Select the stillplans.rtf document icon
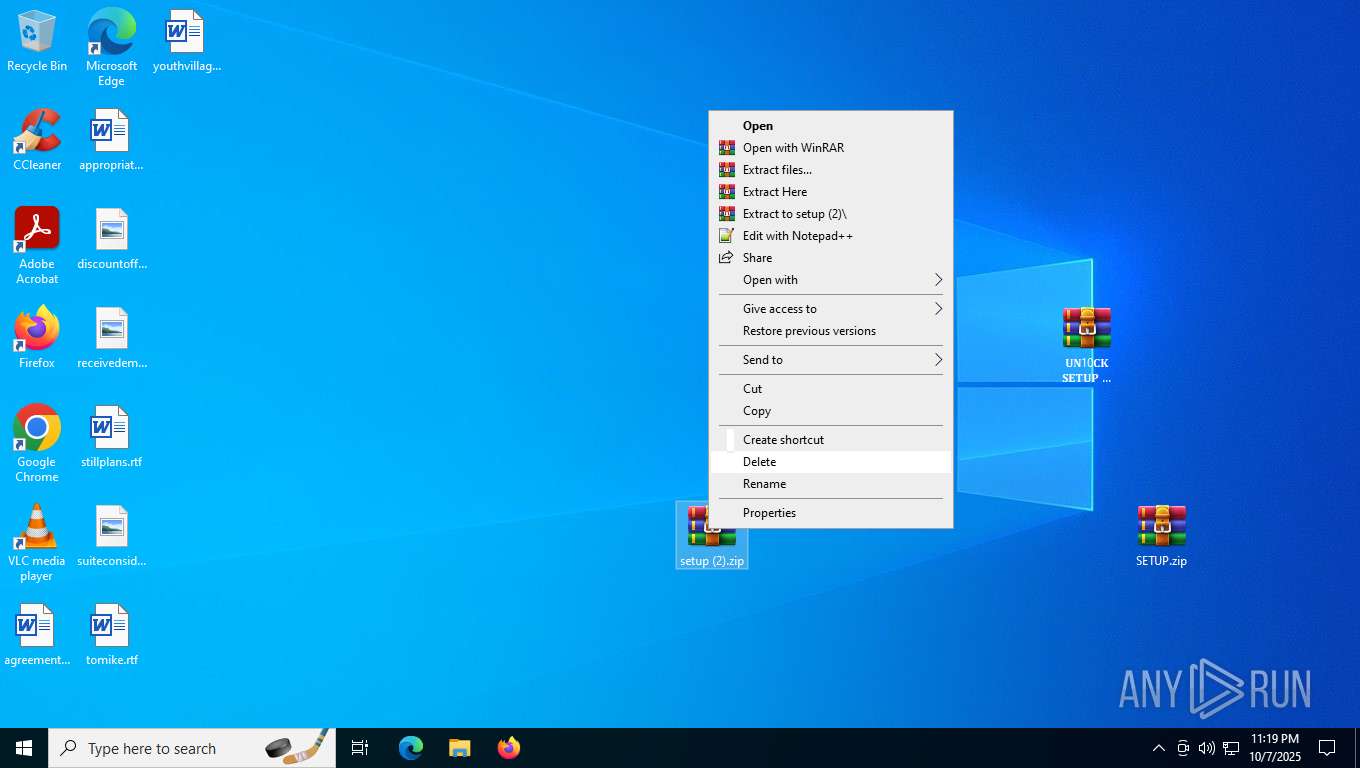This screenshot has width=1360, height=768. [x=111, y=437]
